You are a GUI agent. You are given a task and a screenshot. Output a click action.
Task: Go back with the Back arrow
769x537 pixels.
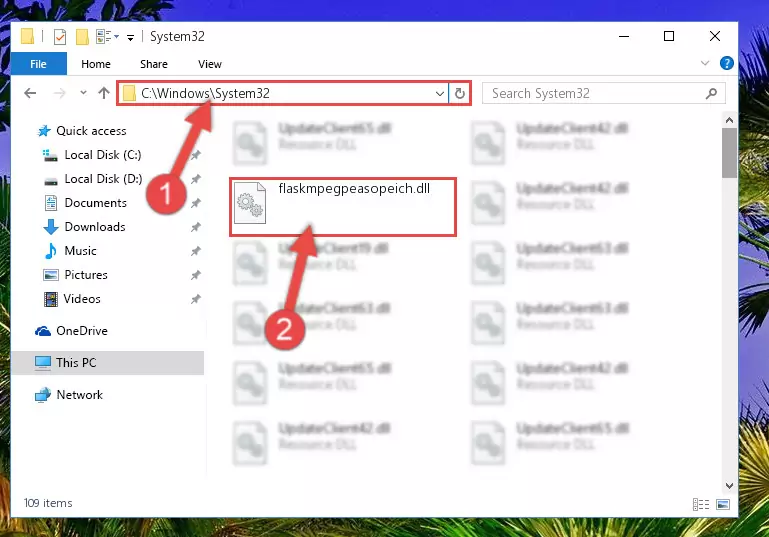click(30, 93)
